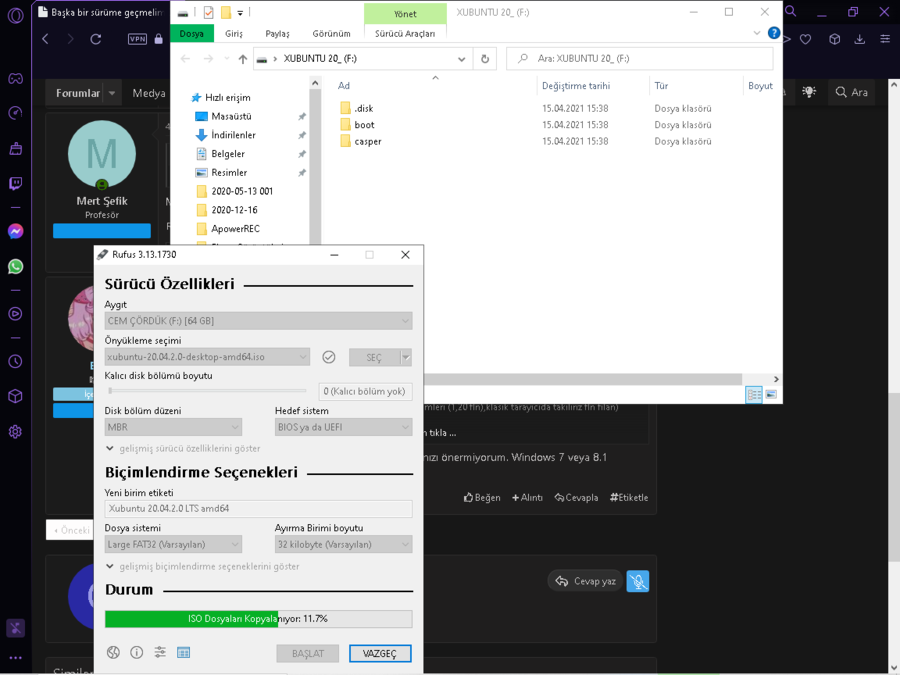Click the Beğen like link
900x675 pixels.
pos(482,498)
